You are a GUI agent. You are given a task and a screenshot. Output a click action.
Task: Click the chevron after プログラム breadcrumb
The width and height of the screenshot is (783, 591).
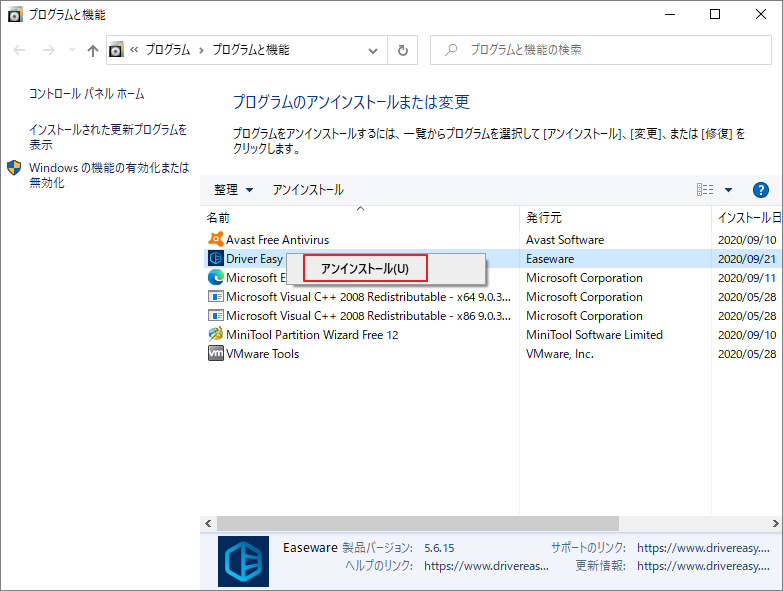[x=201, y=50]
